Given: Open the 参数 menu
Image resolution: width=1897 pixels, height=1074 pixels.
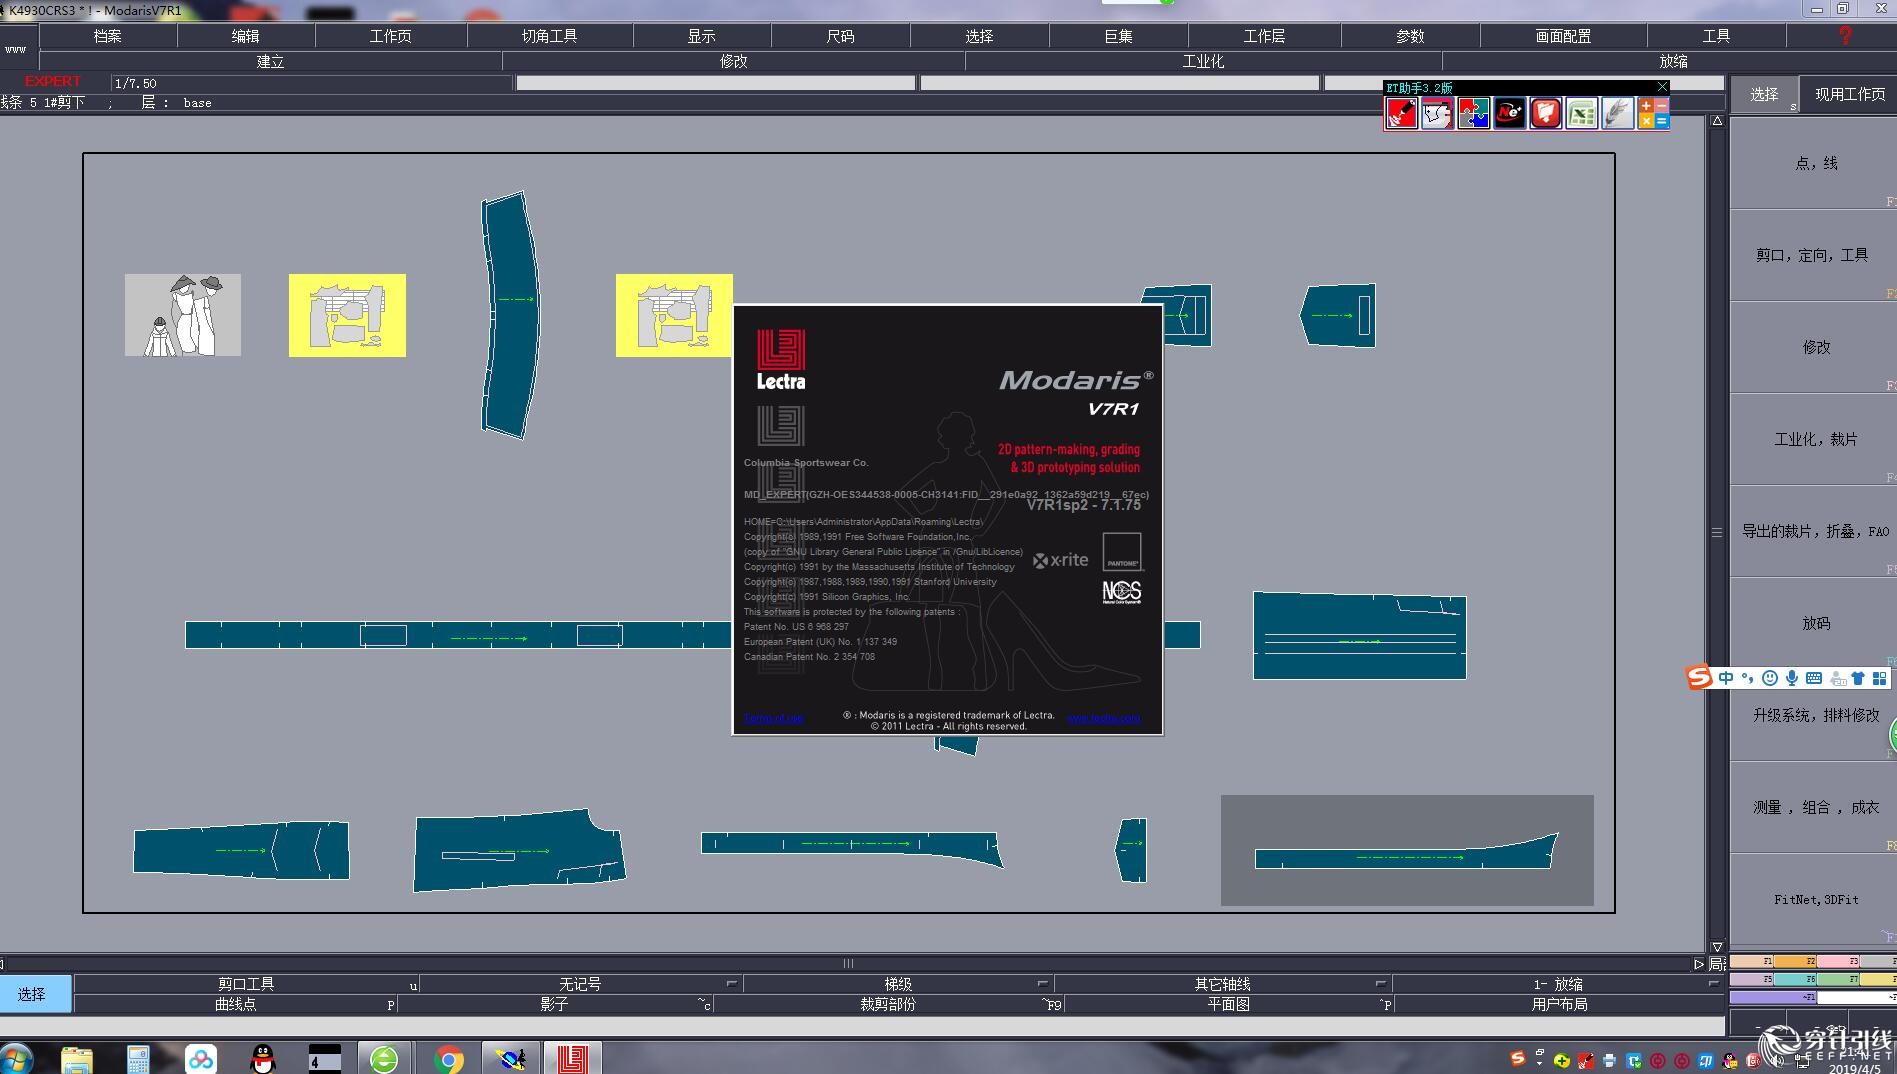Looking at the screenshot, I should (1411, 36).
